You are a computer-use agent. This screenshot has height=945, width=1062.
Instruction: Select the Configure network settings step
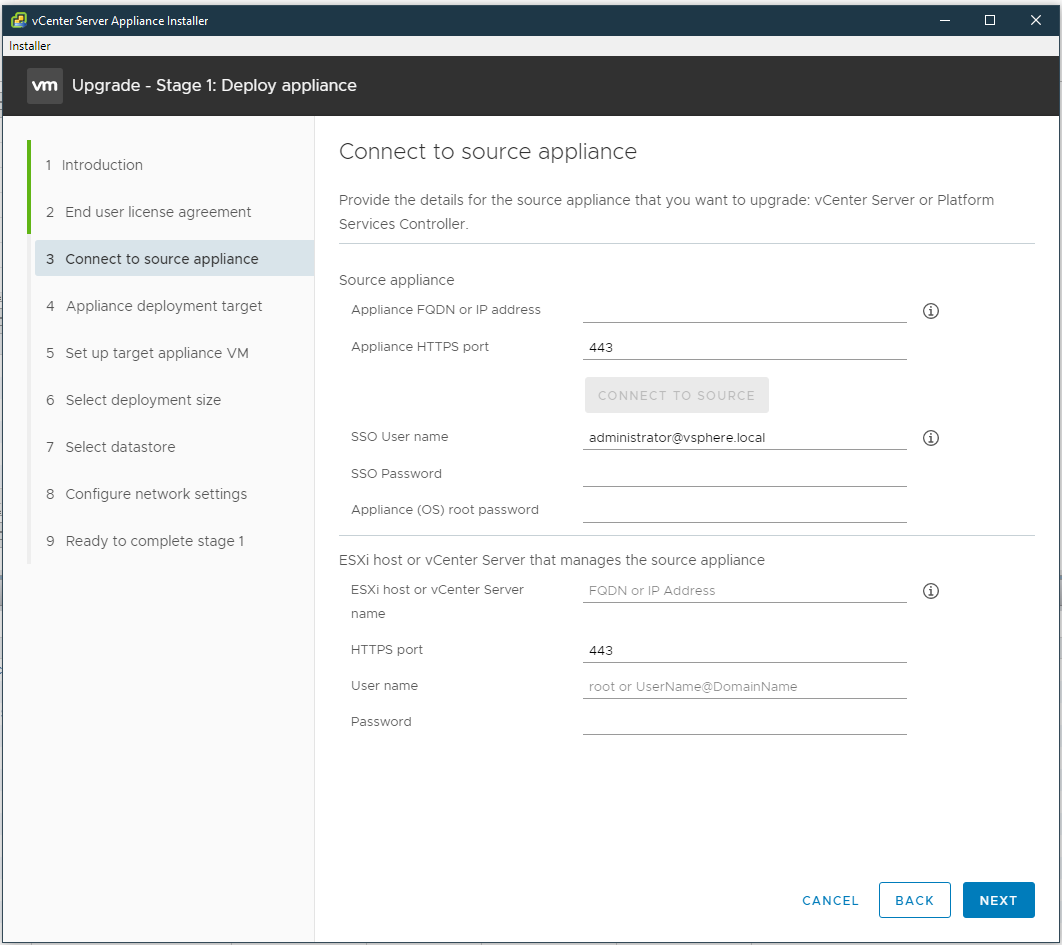coord(156,493)
